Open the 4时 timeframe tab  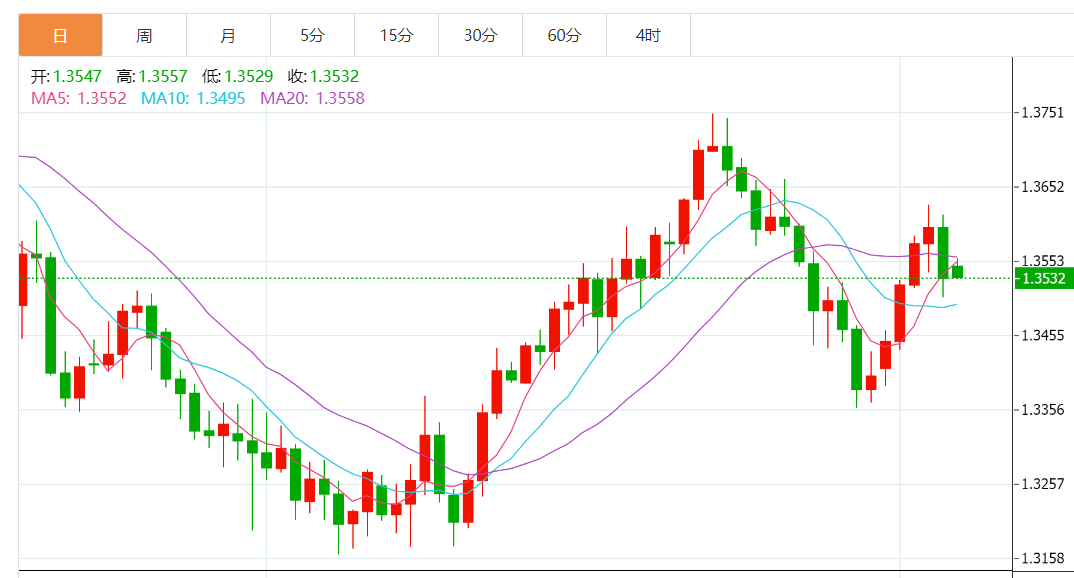[x=648, y=35]
